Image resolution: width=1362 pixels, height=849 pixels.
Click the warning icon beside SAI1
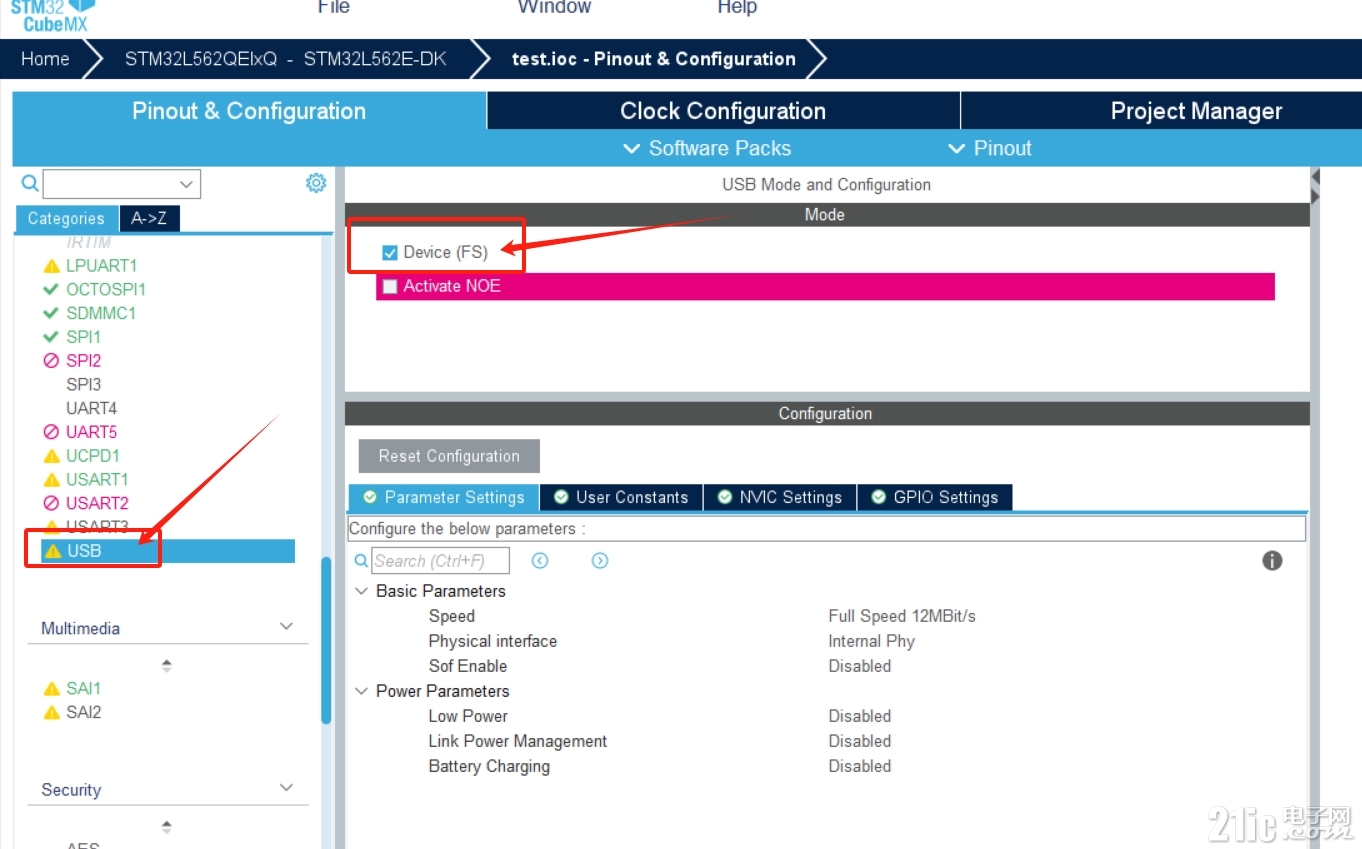click(52, 689)
